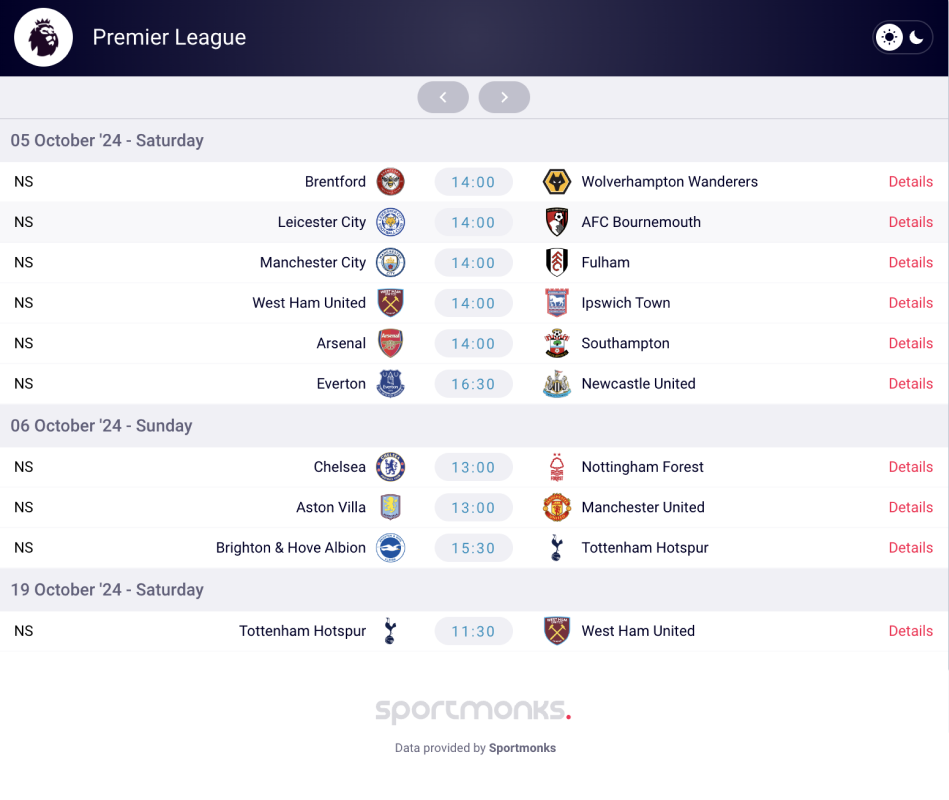Click the Wolverhampton Wanderers wolf crest
This screenshot has height=800, width=949.
click(x=557, y=182)
